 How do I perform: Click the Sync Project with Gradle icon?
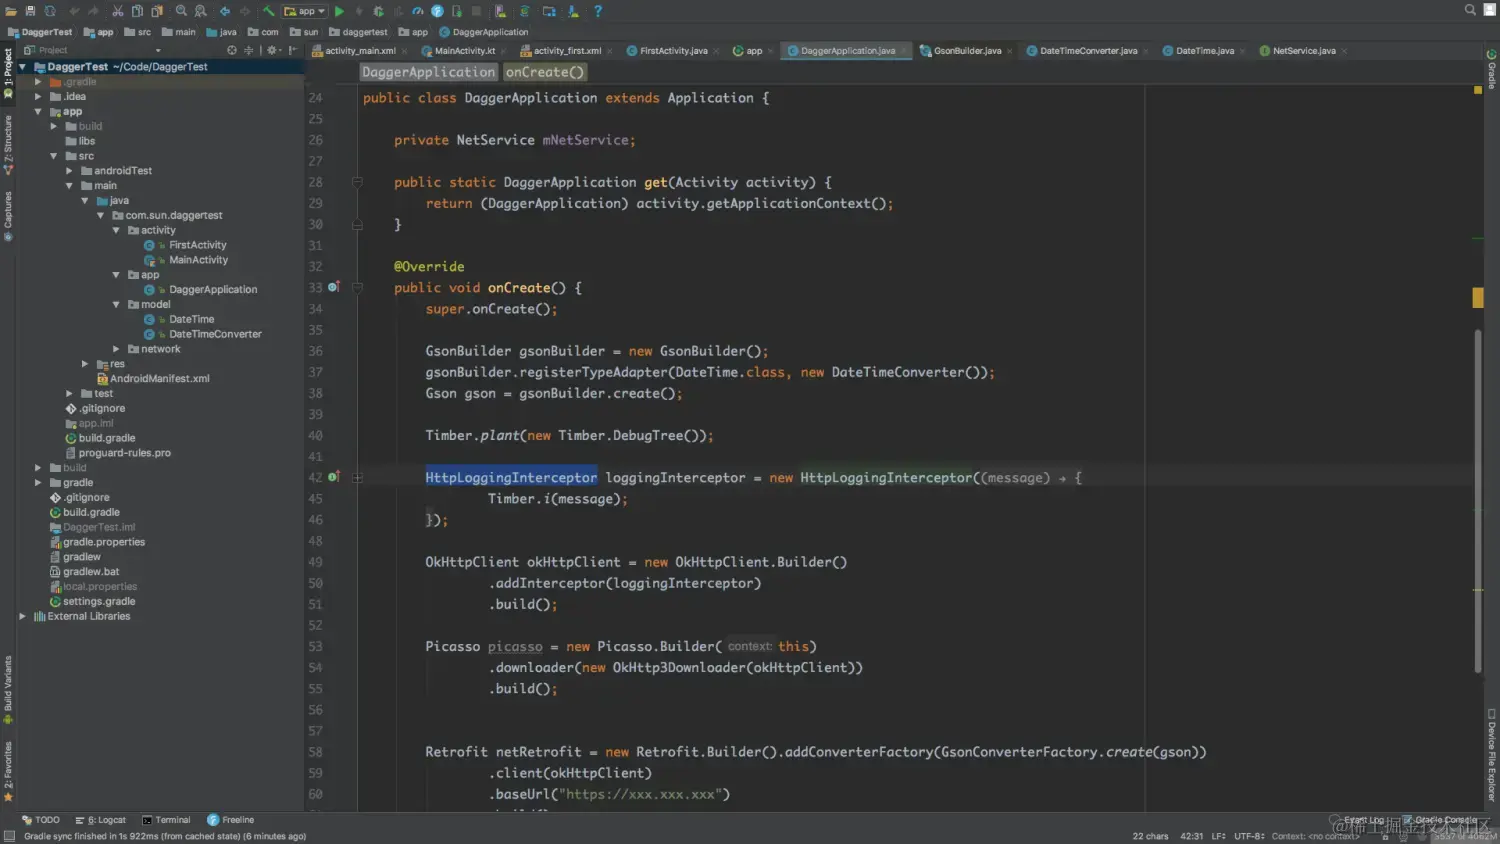(x=524, y=11)
